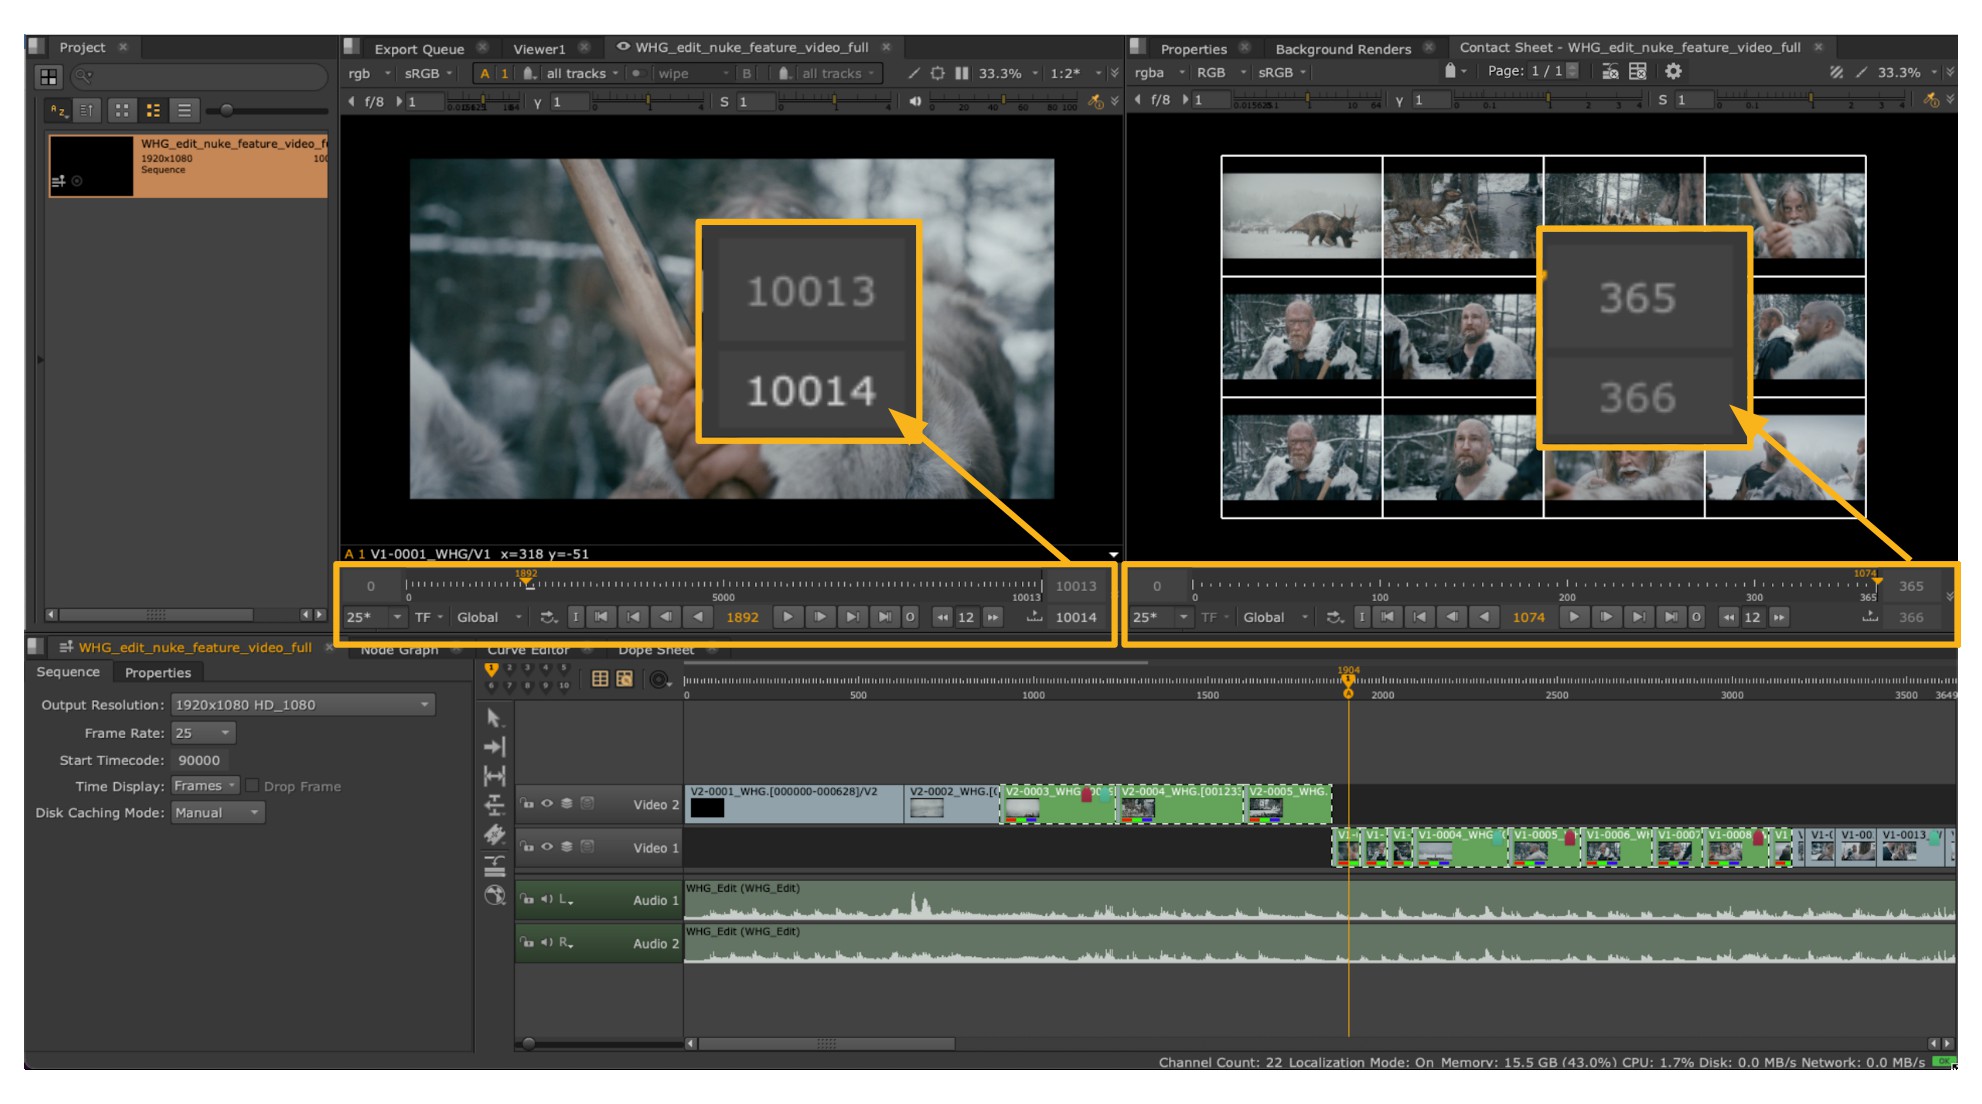Switch to the Background Renders tab
The image size is (1982, 1104).
tap(1342, 48)
